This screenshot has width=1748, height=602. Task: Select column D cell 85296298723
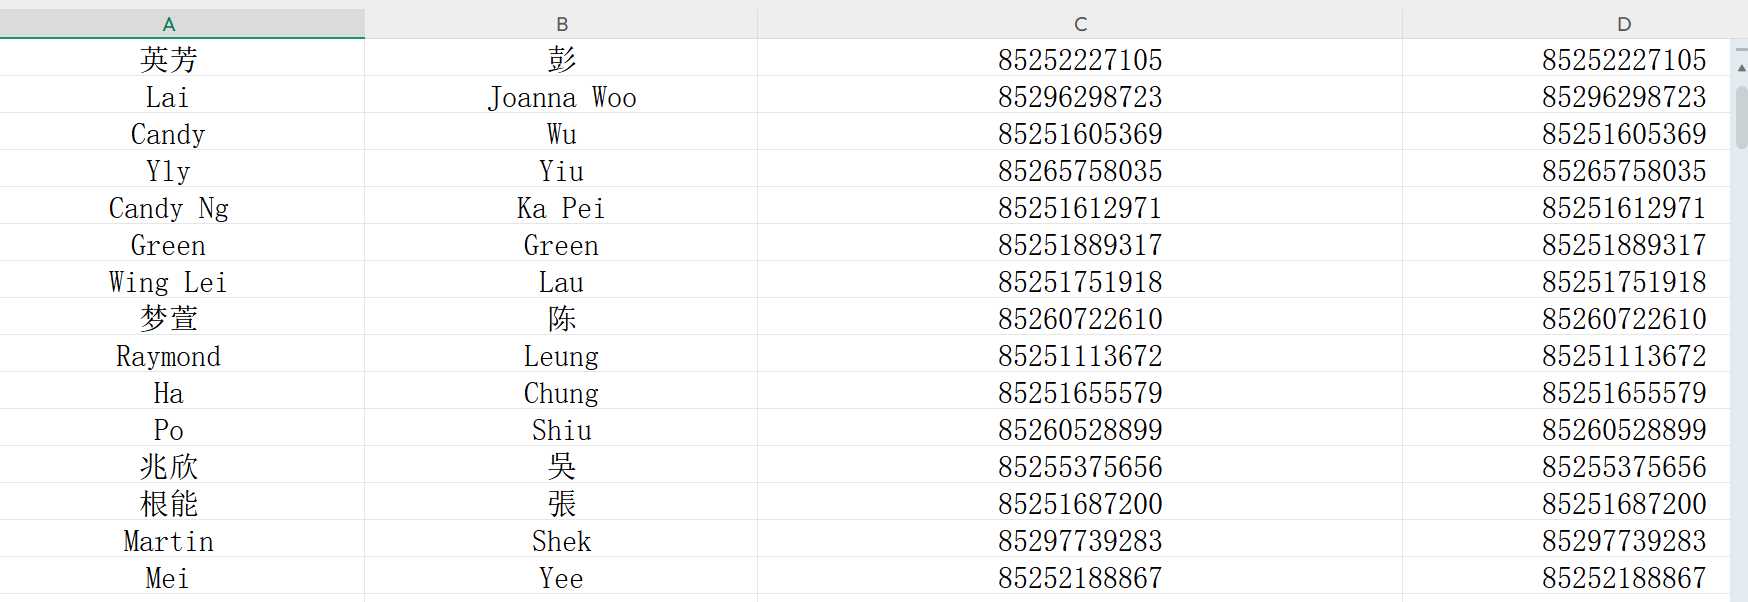click(x=1566, y=97)
